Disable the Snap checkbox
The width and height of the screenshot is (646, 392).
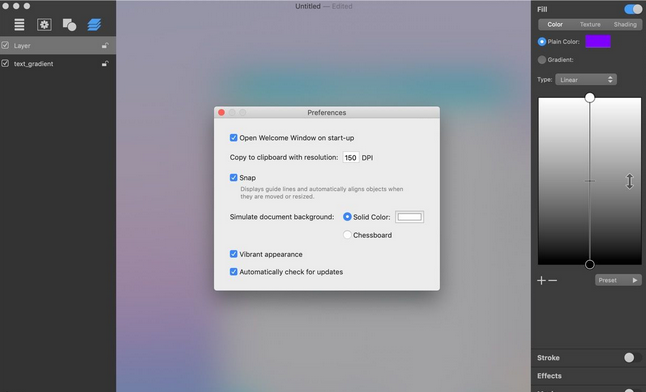[x=234, y=177]
